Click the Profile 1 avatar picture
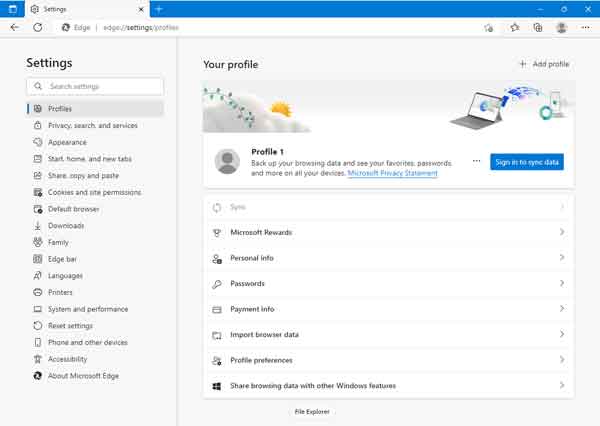Screen dimensions: 600x426 (227, 162)
